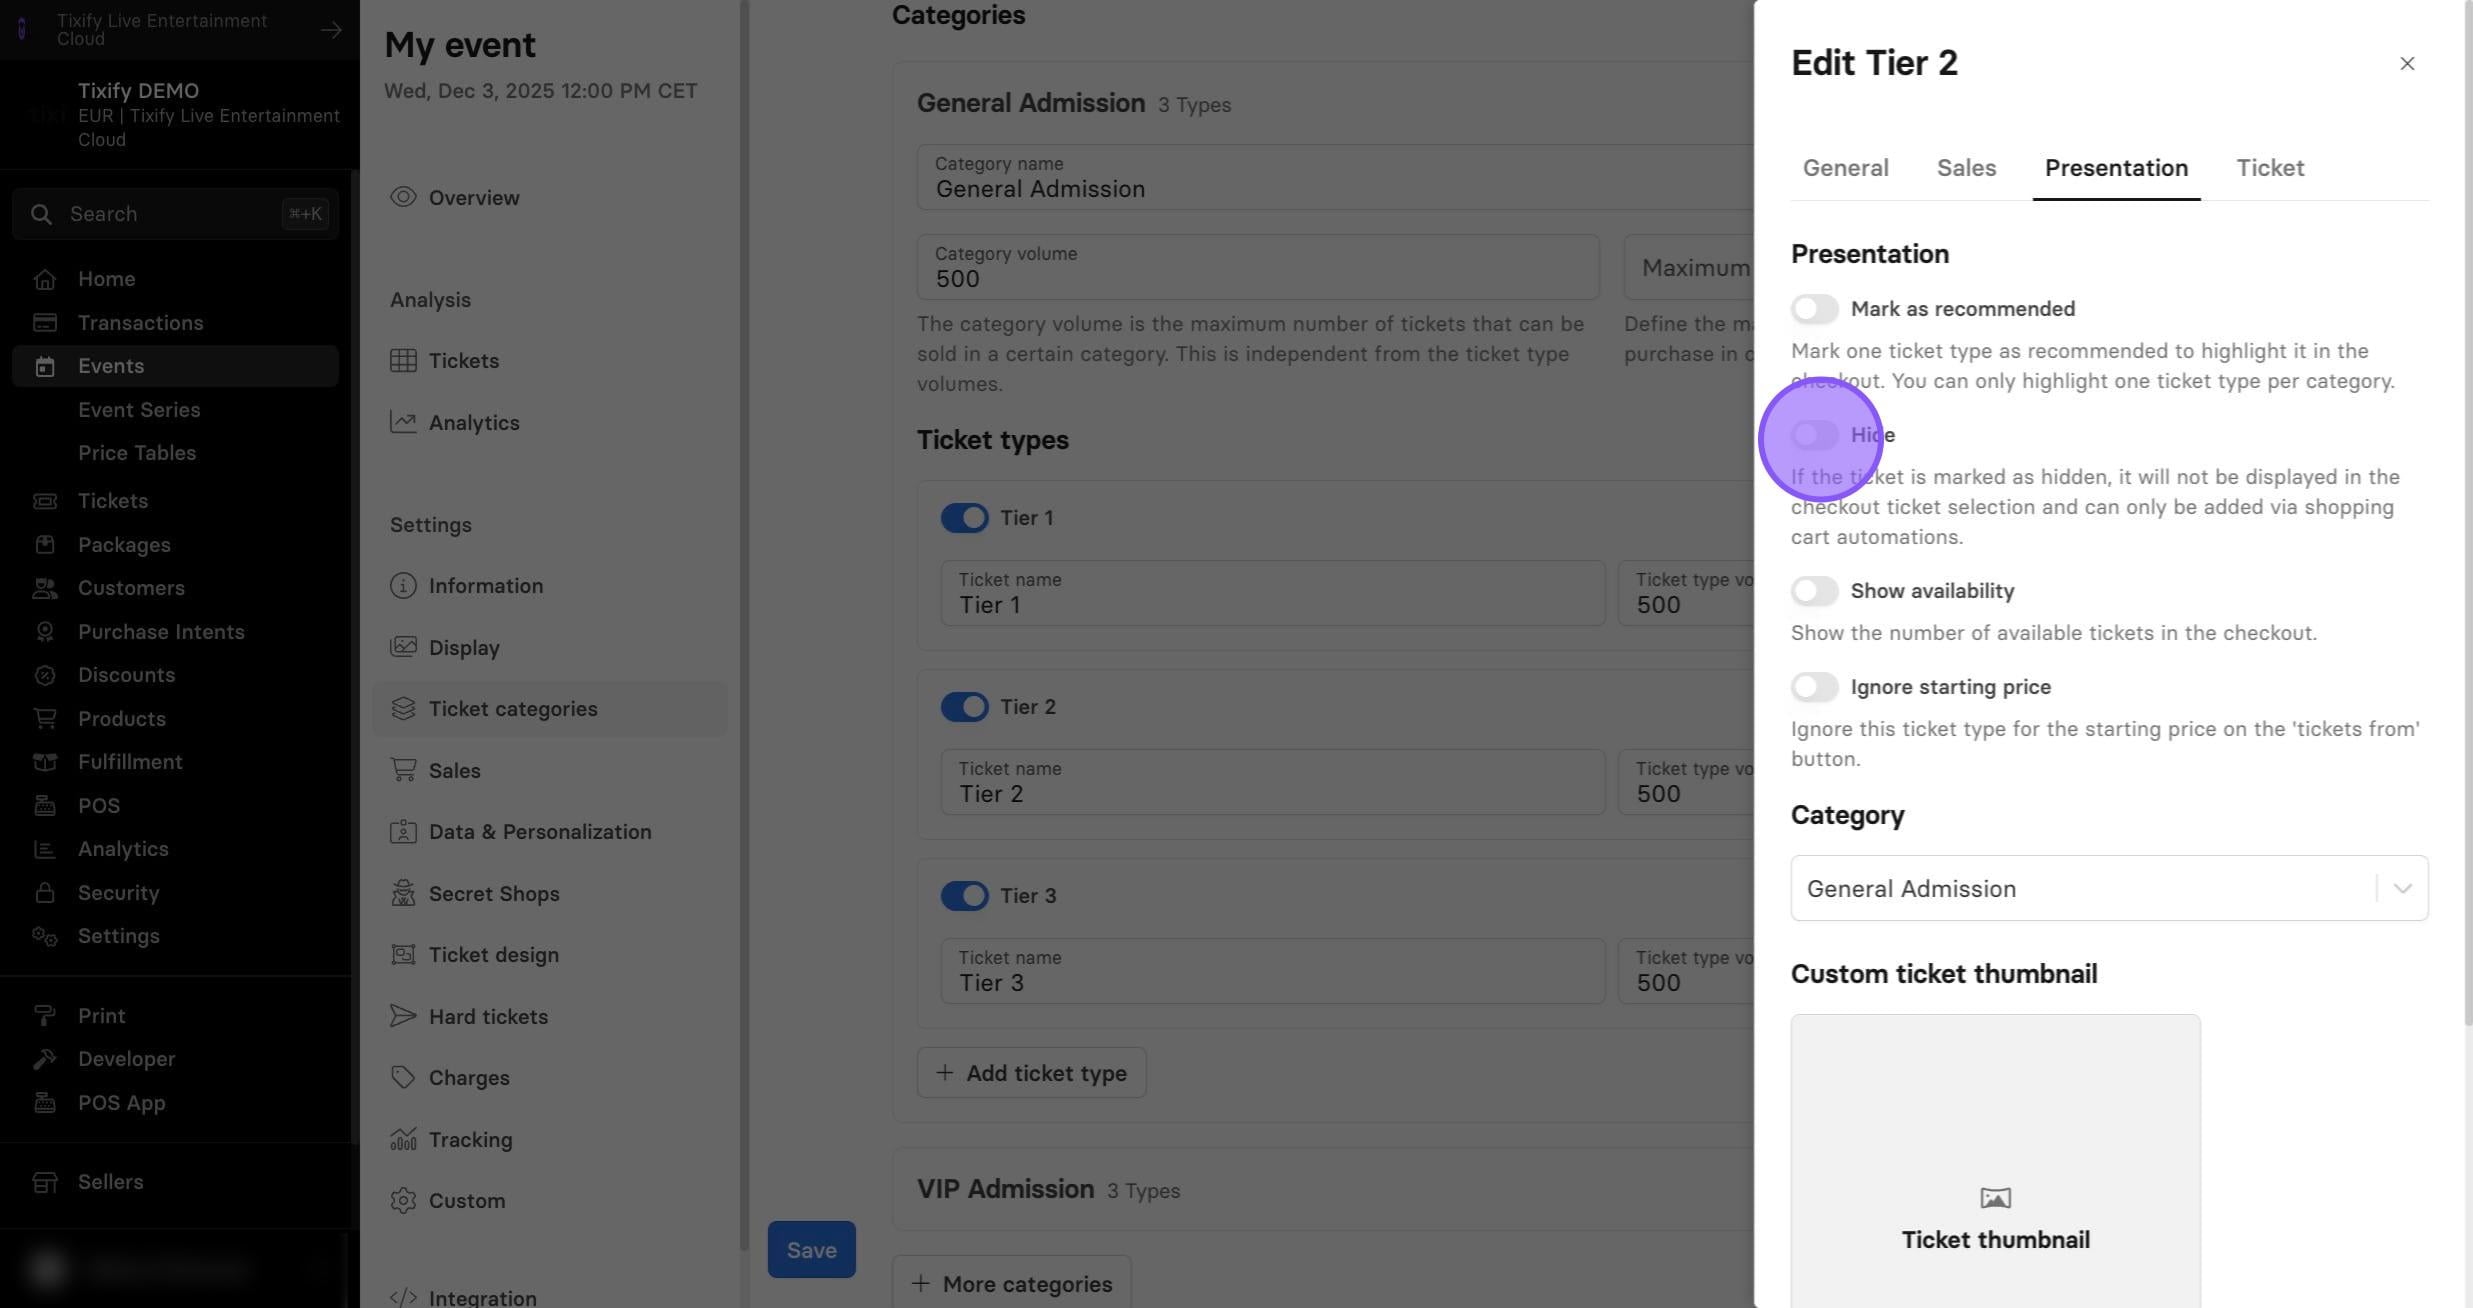The image size is (2473, 1308).
Task: Select the Information icon in Settings
Action: click(x=403, y=585)
